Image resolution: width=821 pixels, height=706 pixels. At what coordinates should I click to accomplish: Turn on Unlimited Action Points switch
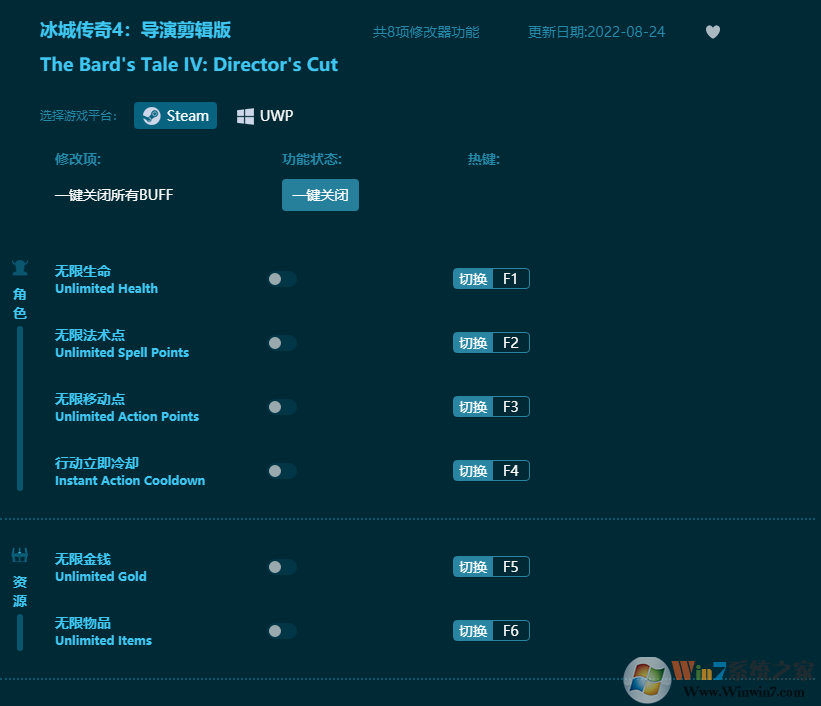pyautogui.click(x=282, y=407)
